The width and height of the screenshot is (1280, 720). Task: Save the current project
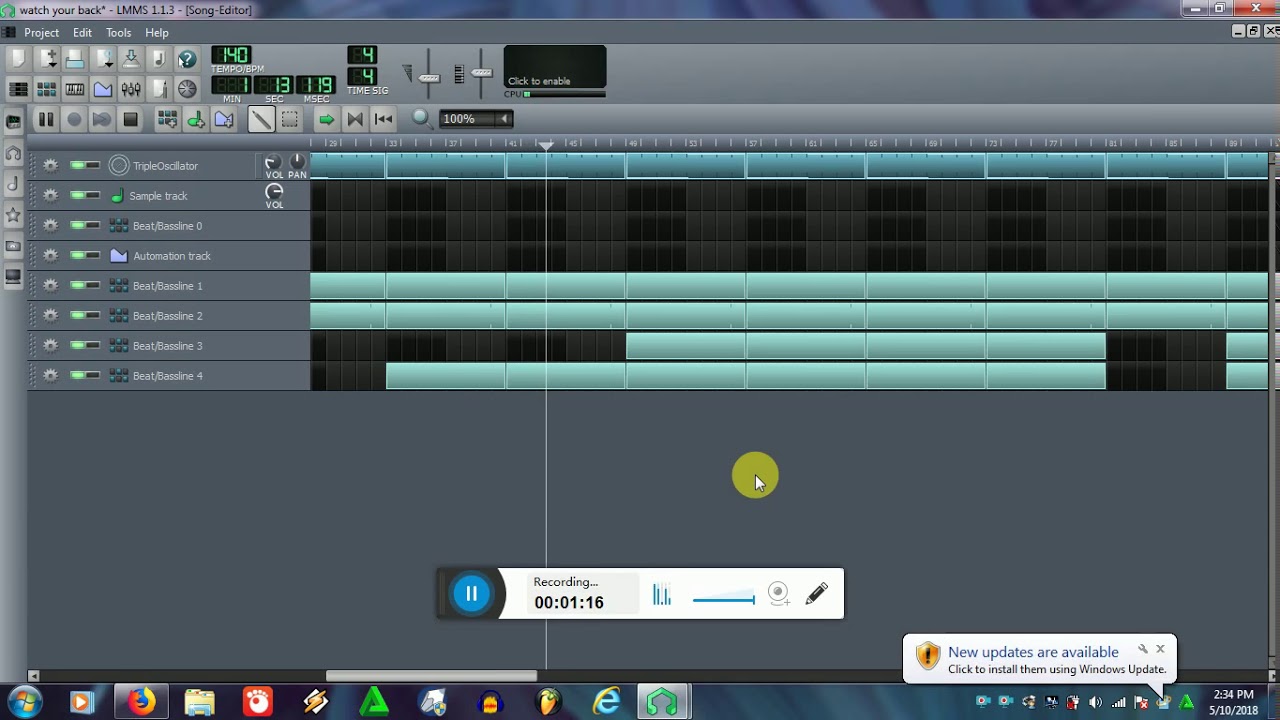[x=130, y=59]
